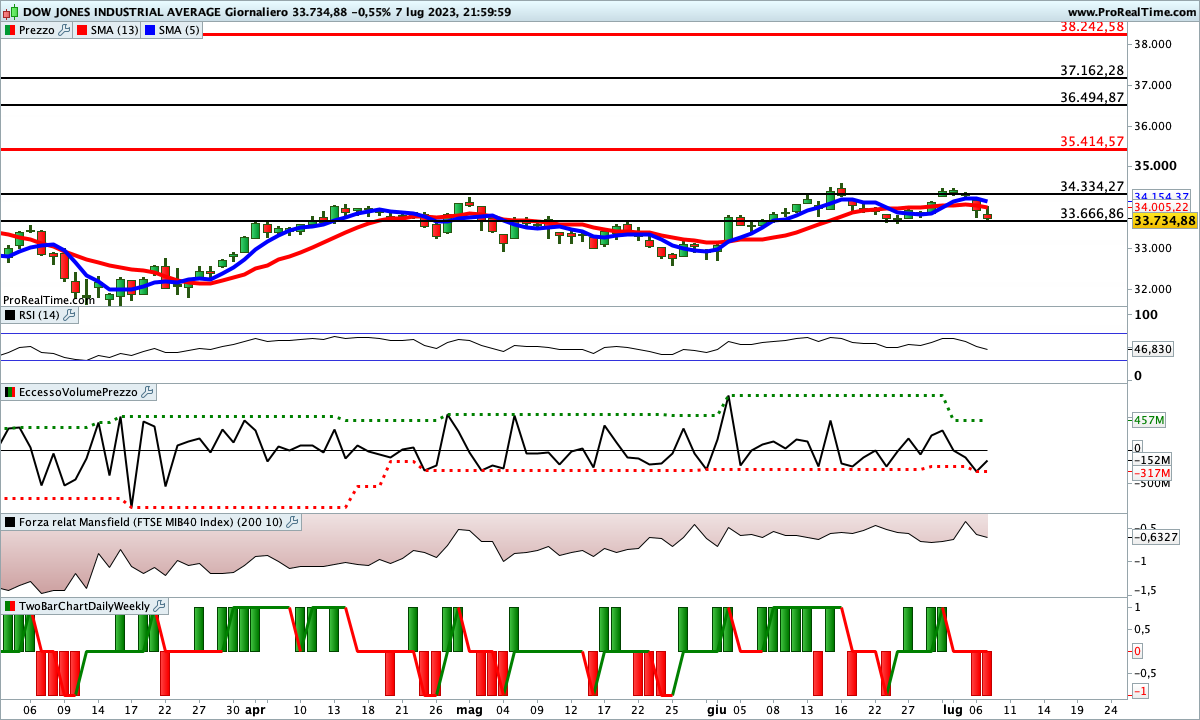Select the TwoBarChartDailyWeekly panel label
Viewport: 1200px width, 720px height.
coord(85,606)
